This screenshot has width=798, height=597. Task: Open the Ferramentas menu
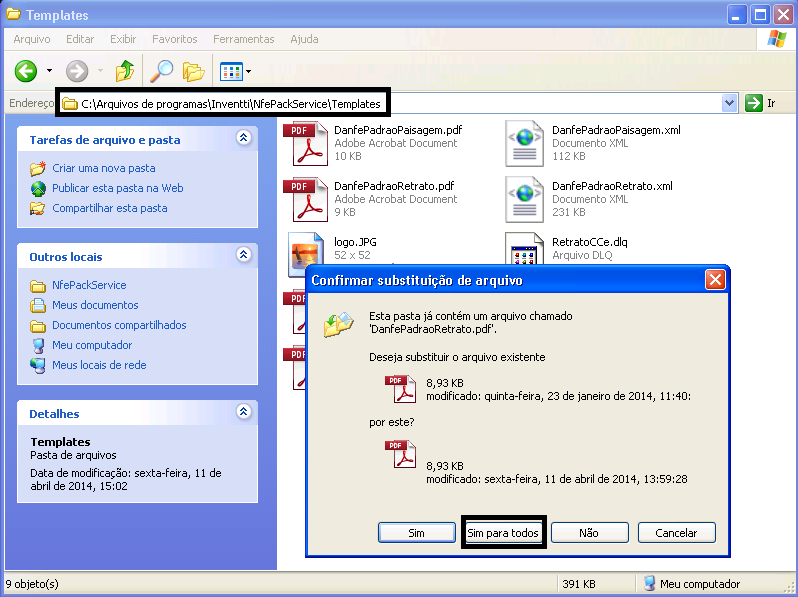[243, 39]
